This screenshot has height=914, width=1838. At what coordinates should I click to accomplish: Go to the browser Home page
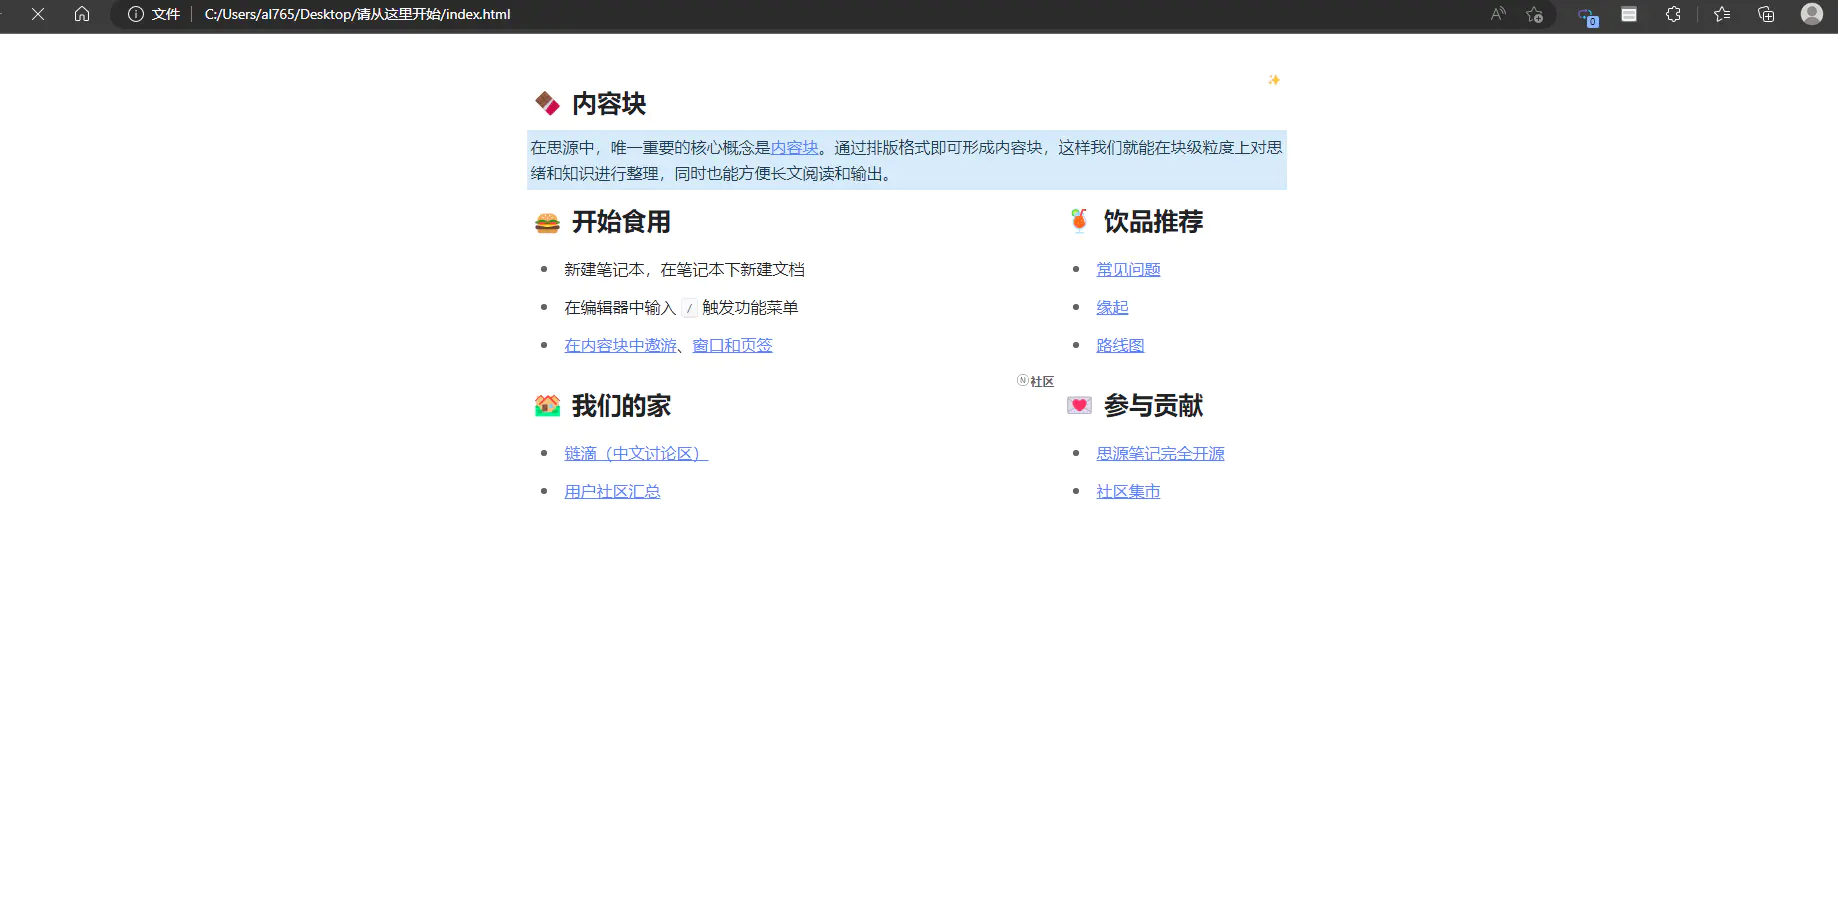(x=82, y=14)
